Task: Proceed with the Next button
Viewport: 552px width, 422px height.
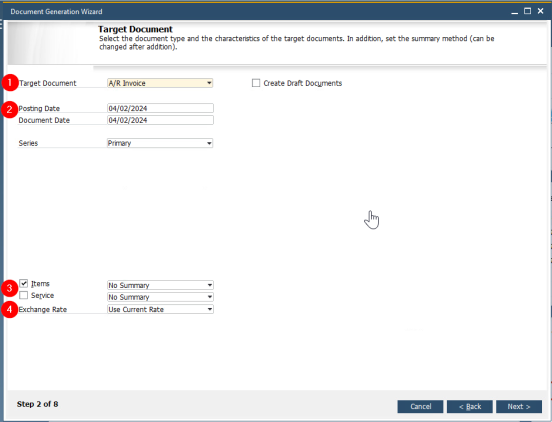Action: coord(519,407)
